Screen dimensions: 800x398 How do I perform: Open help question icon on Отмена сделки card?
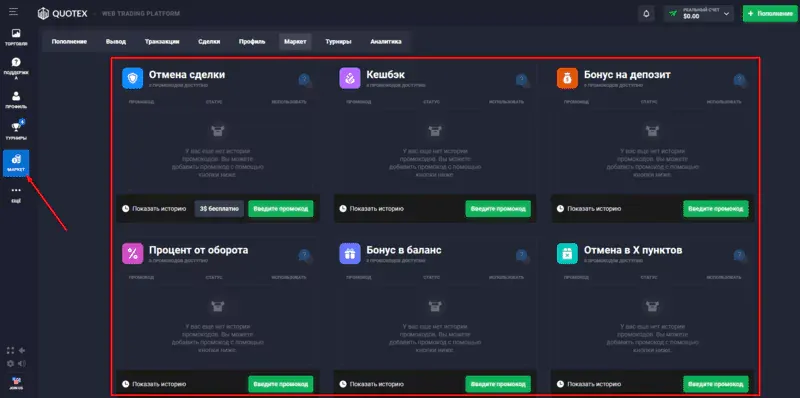point(305,80)
